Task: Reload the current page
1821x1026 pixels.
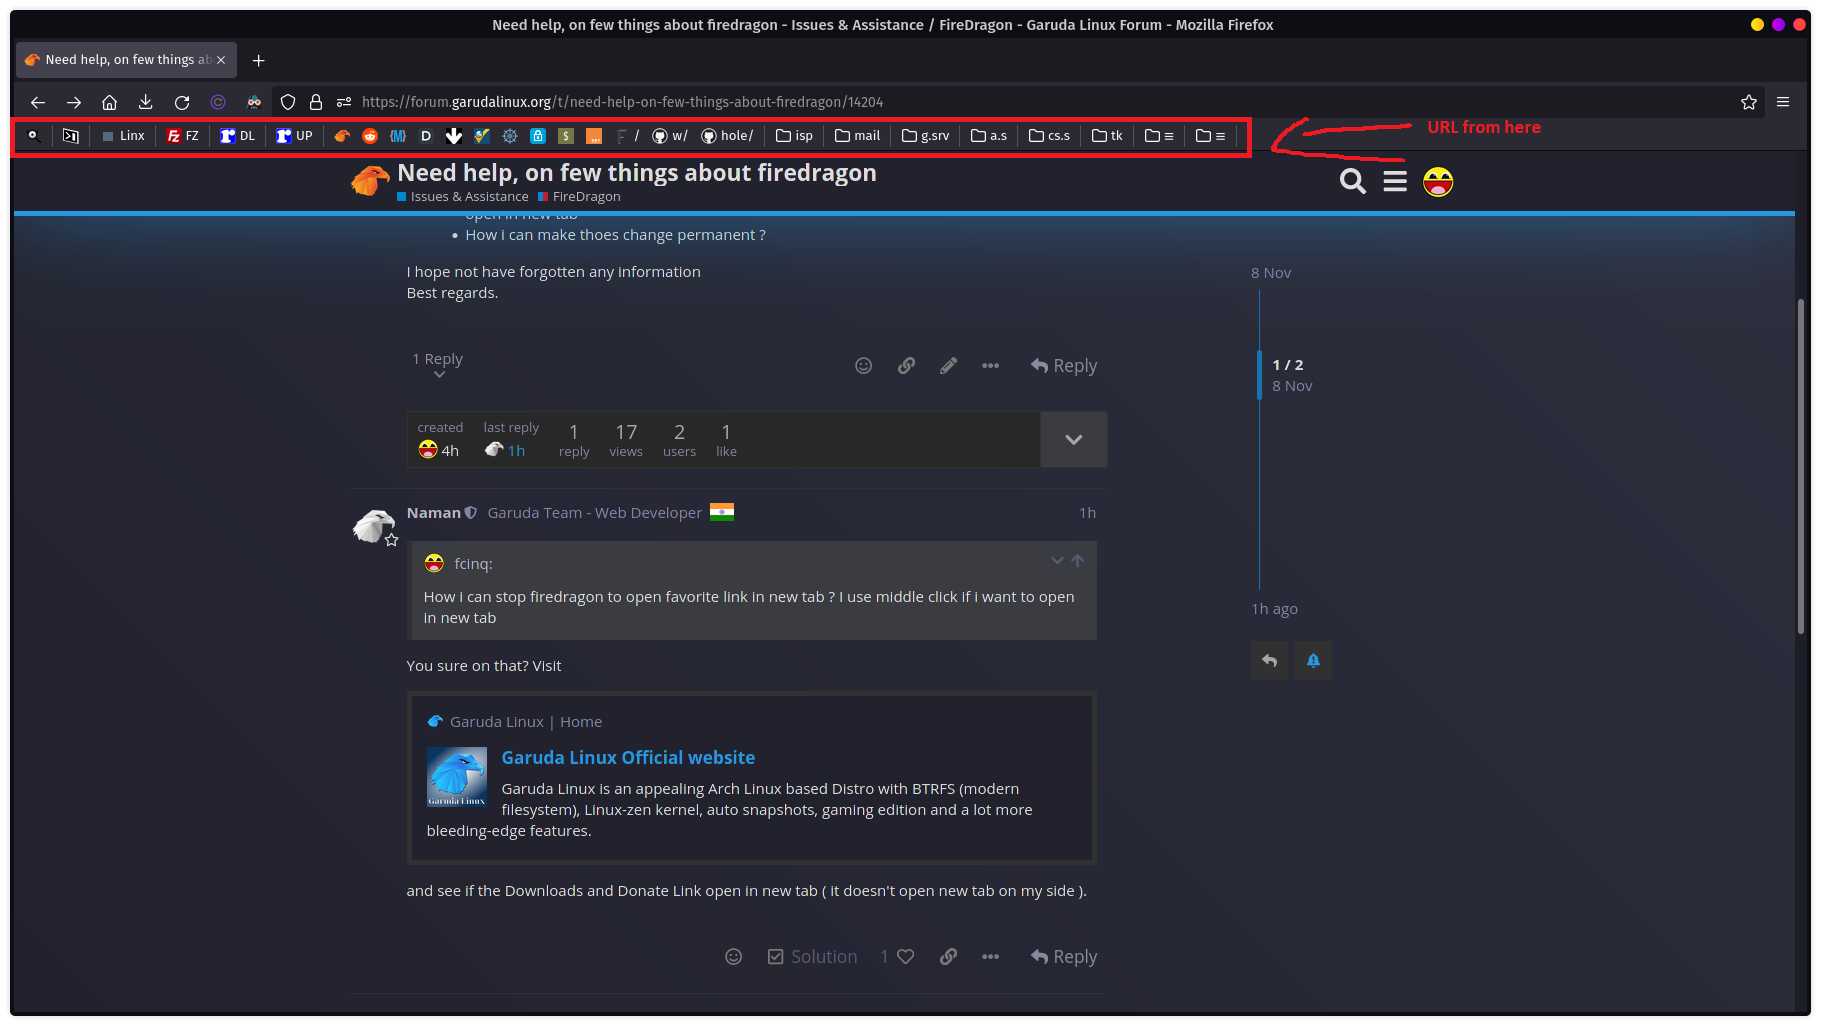Action: click(182, 102)
